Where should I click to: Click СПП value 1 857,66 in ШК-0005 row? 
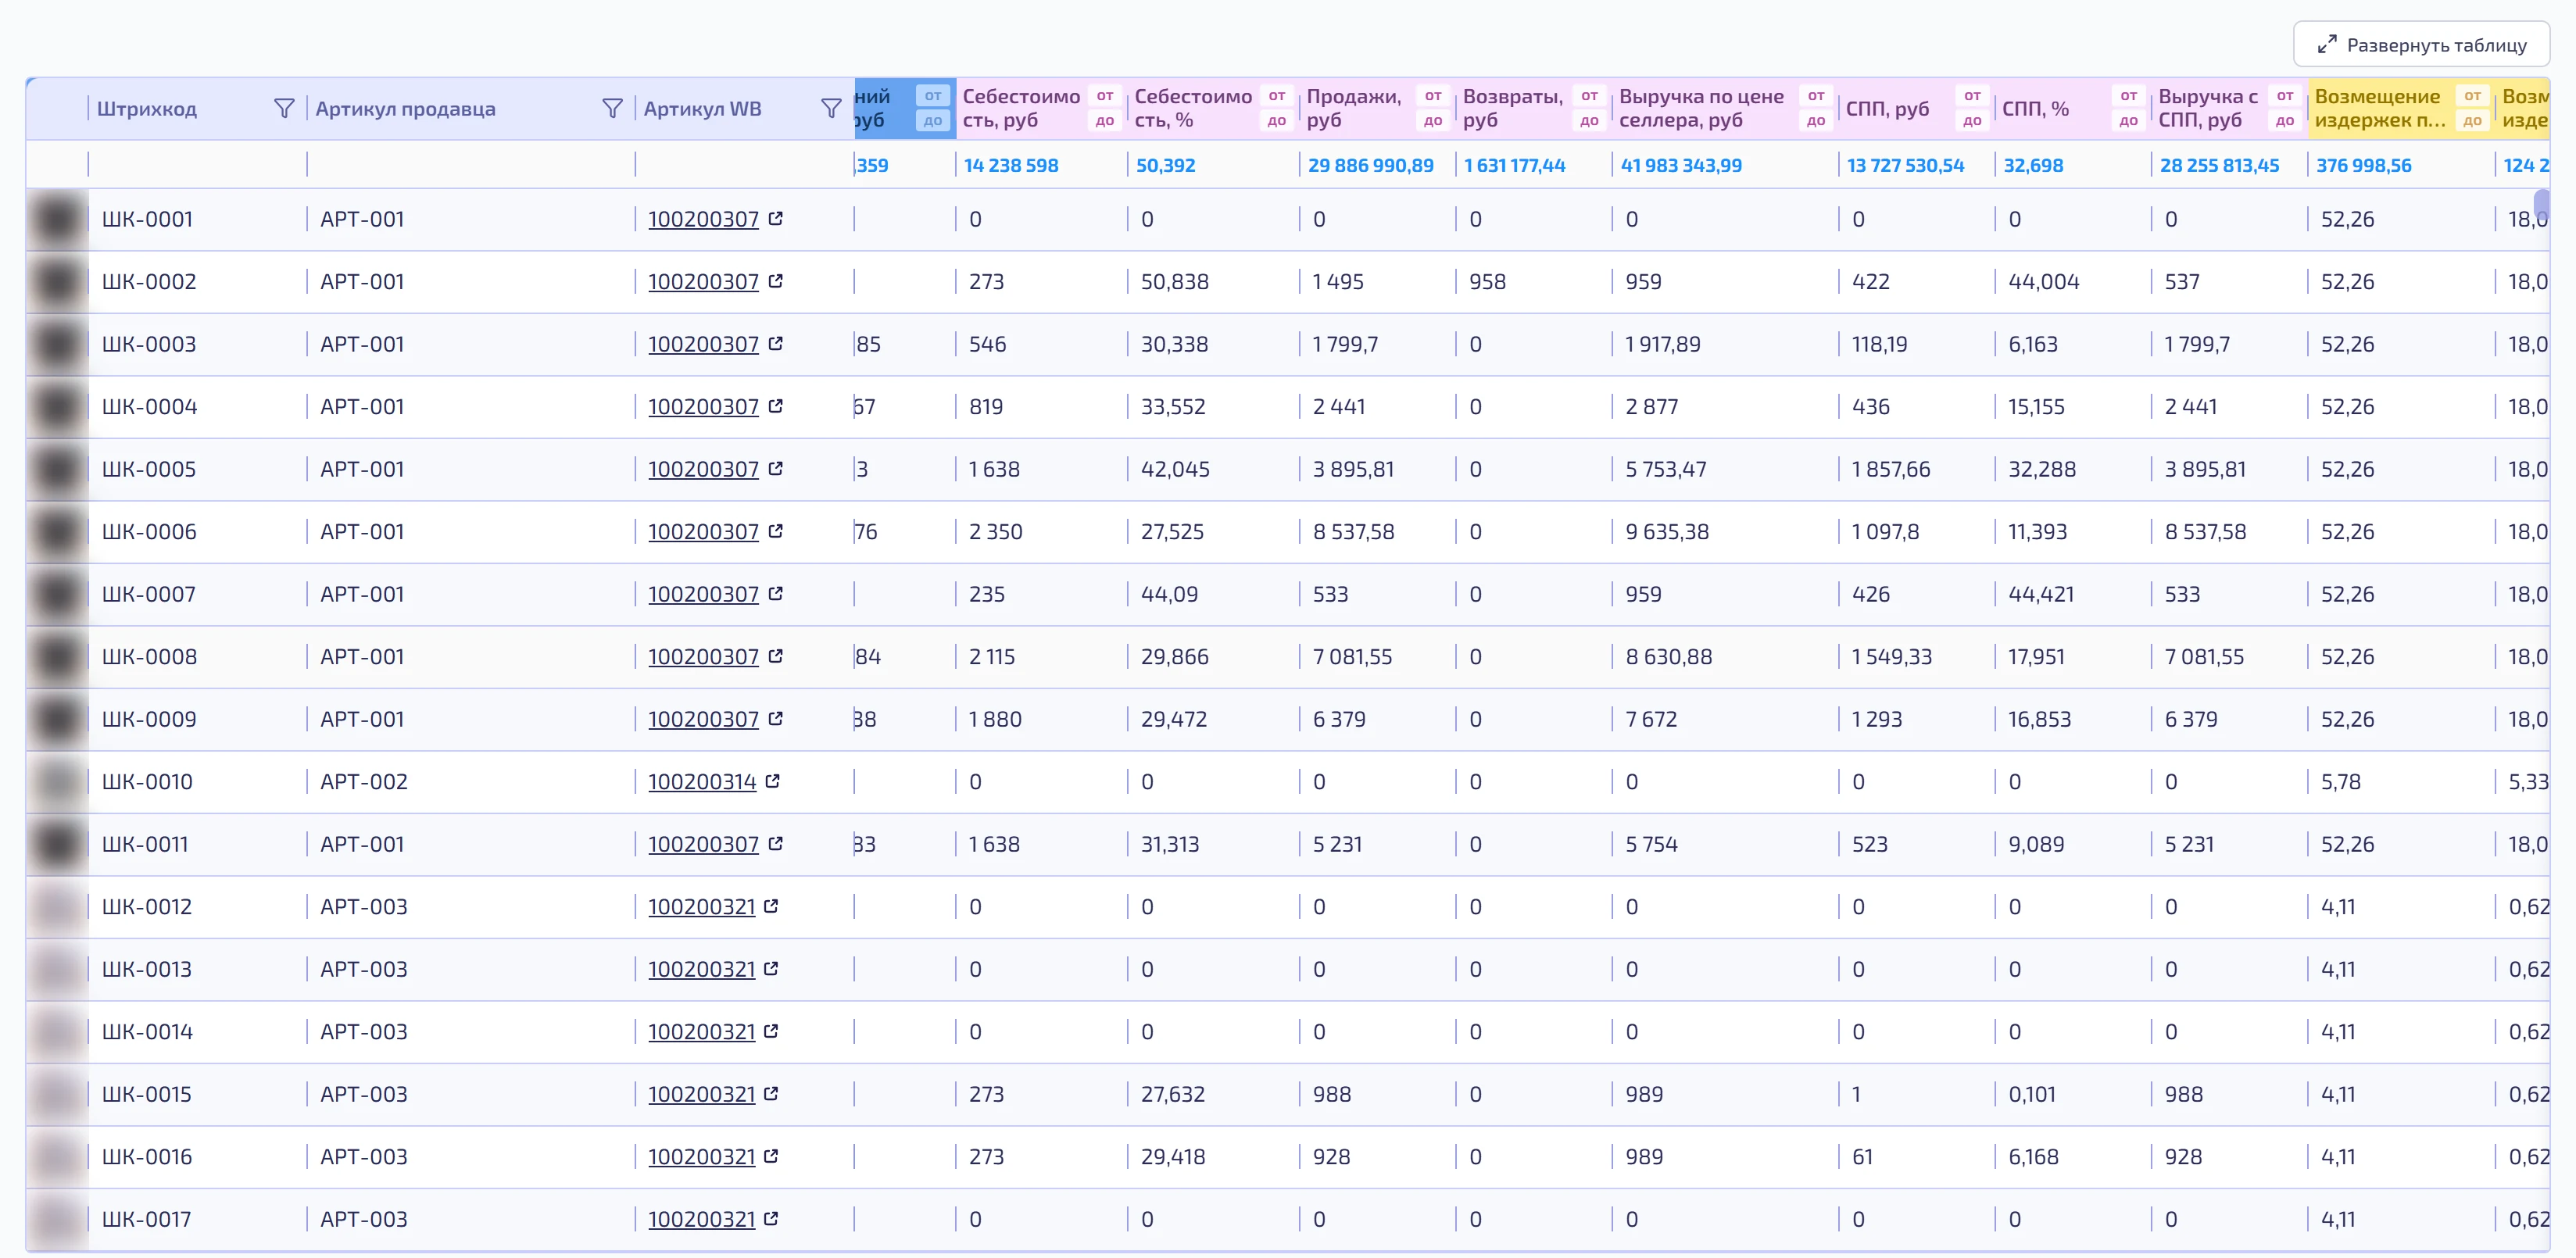pyautogui.click(x=1890, y=469)
